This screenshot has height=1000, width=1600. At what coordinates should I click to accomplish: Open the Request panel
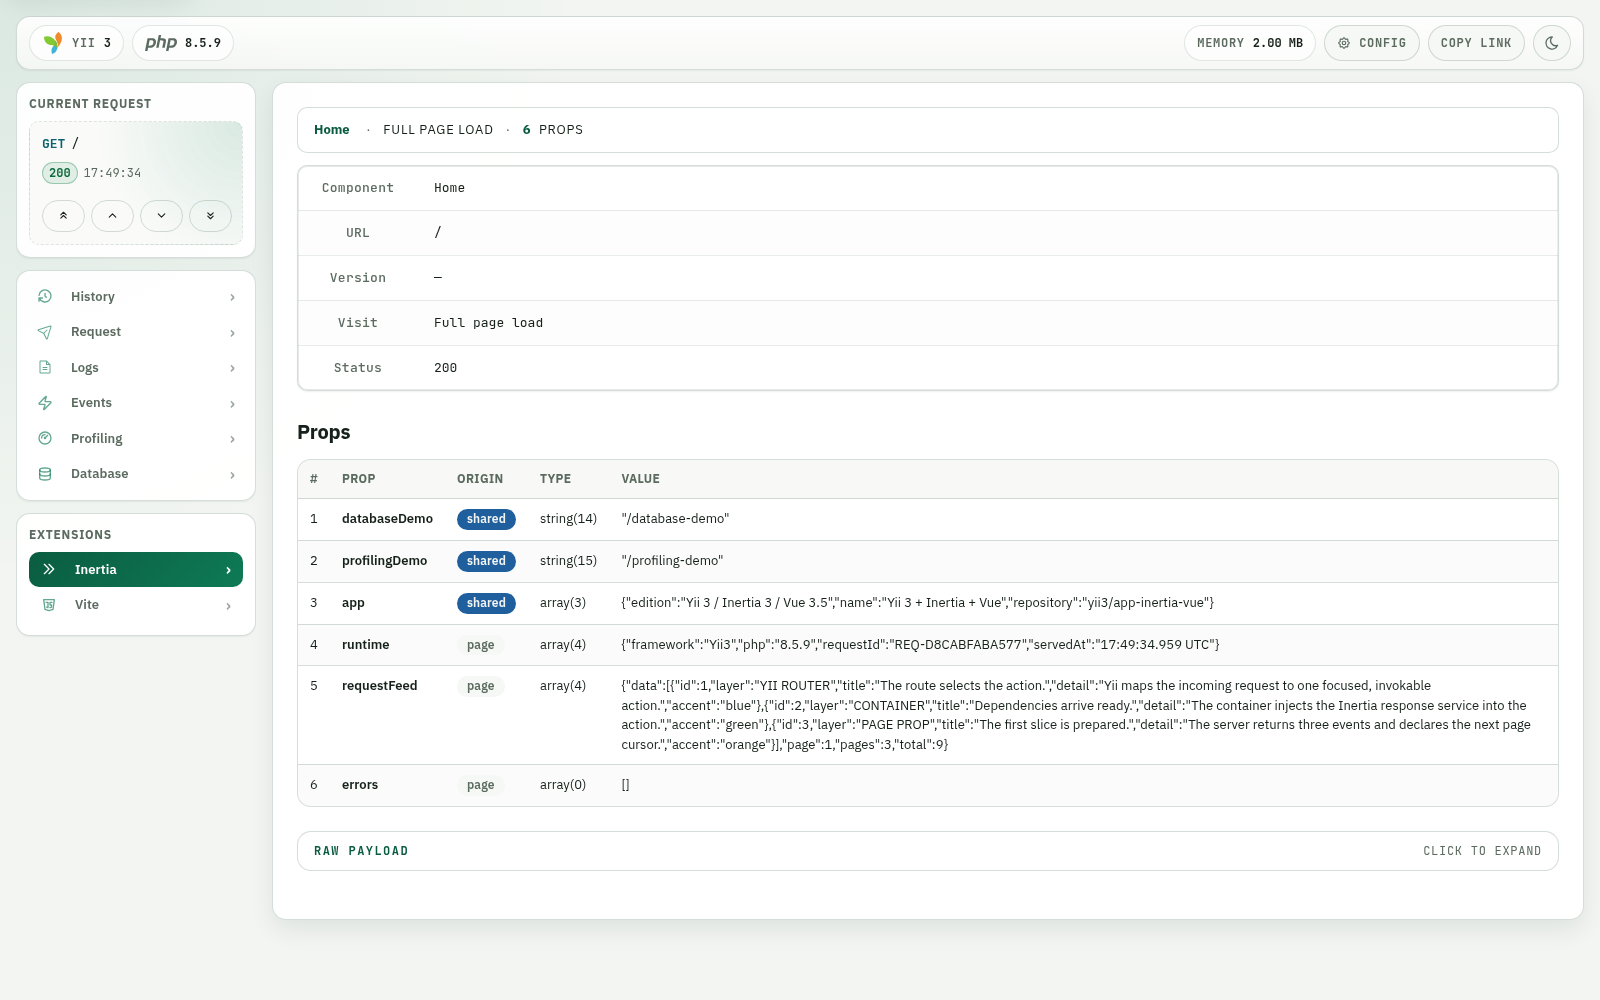136,332
